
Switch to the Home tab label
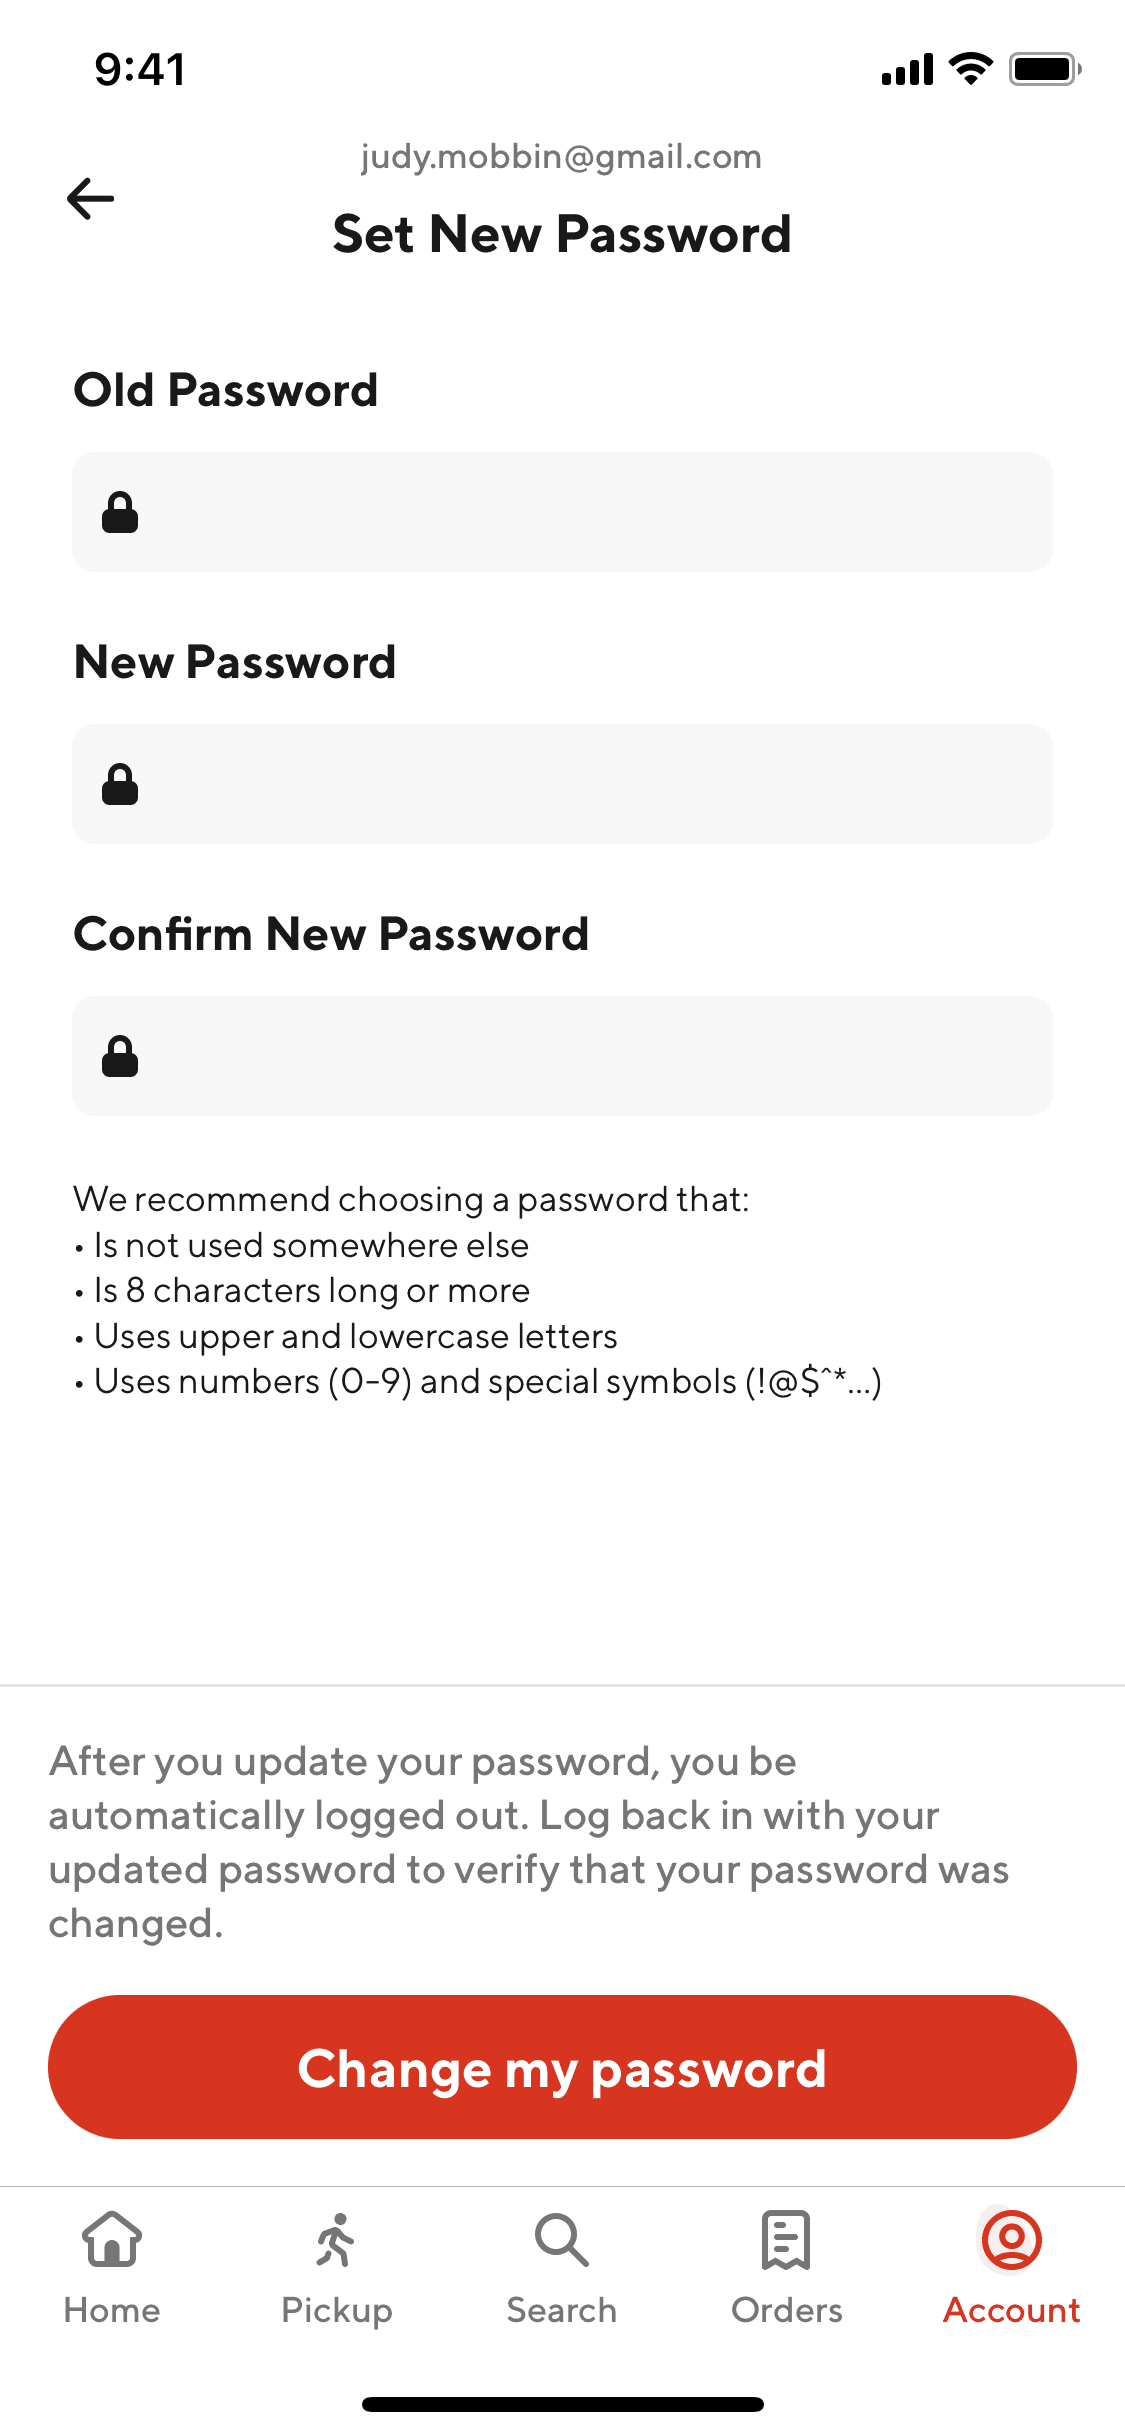coord(112,2310)
